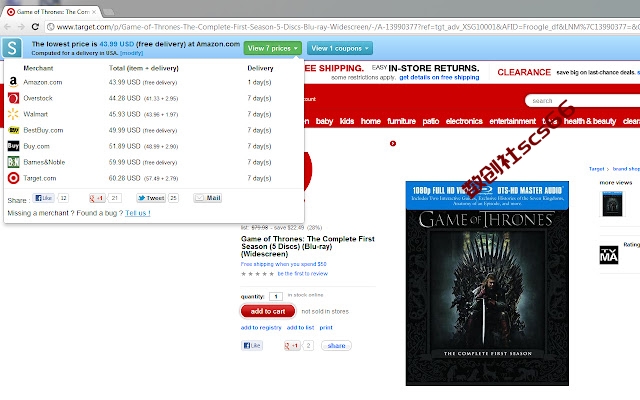
Task: Open the Amazon.com merchant link
Action: pyautogui.click(x=42, y=82)
